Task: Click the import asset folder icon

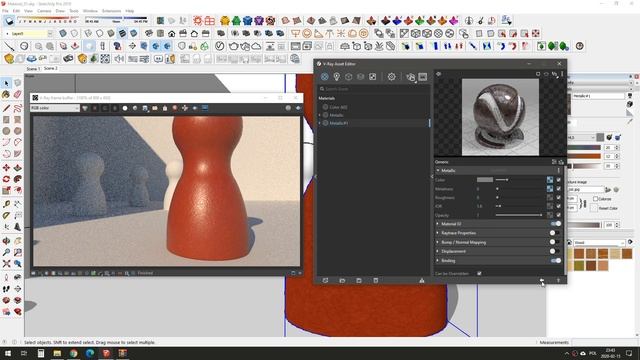Action: point(342,280)
